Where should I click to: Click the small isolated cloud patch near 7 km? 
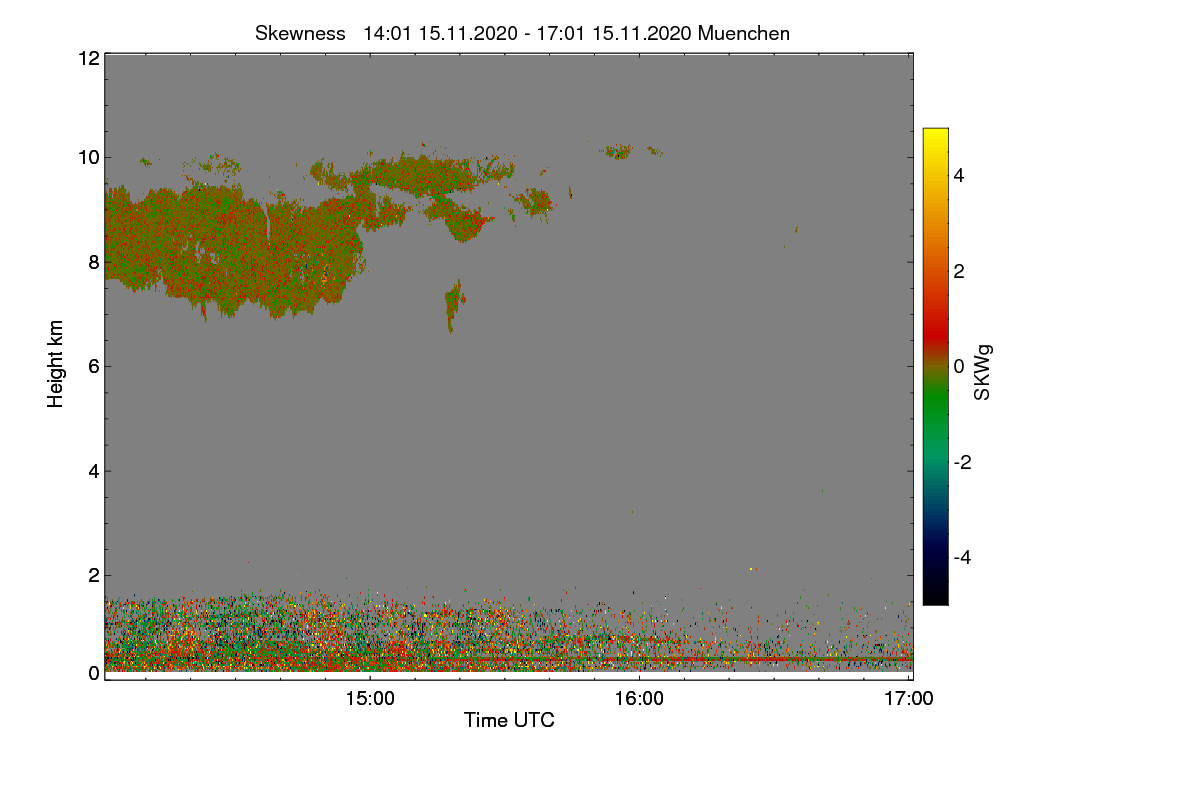click(x=455, y=305)
